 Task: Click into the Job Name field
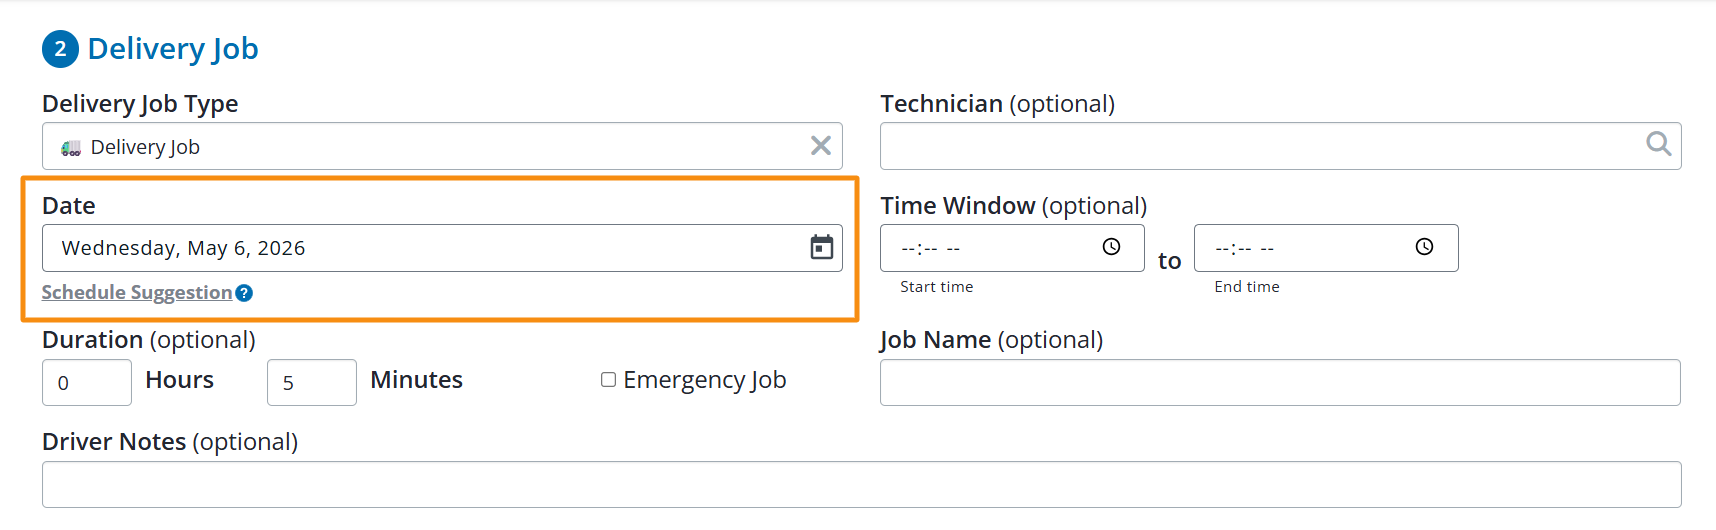(1280, 382)
